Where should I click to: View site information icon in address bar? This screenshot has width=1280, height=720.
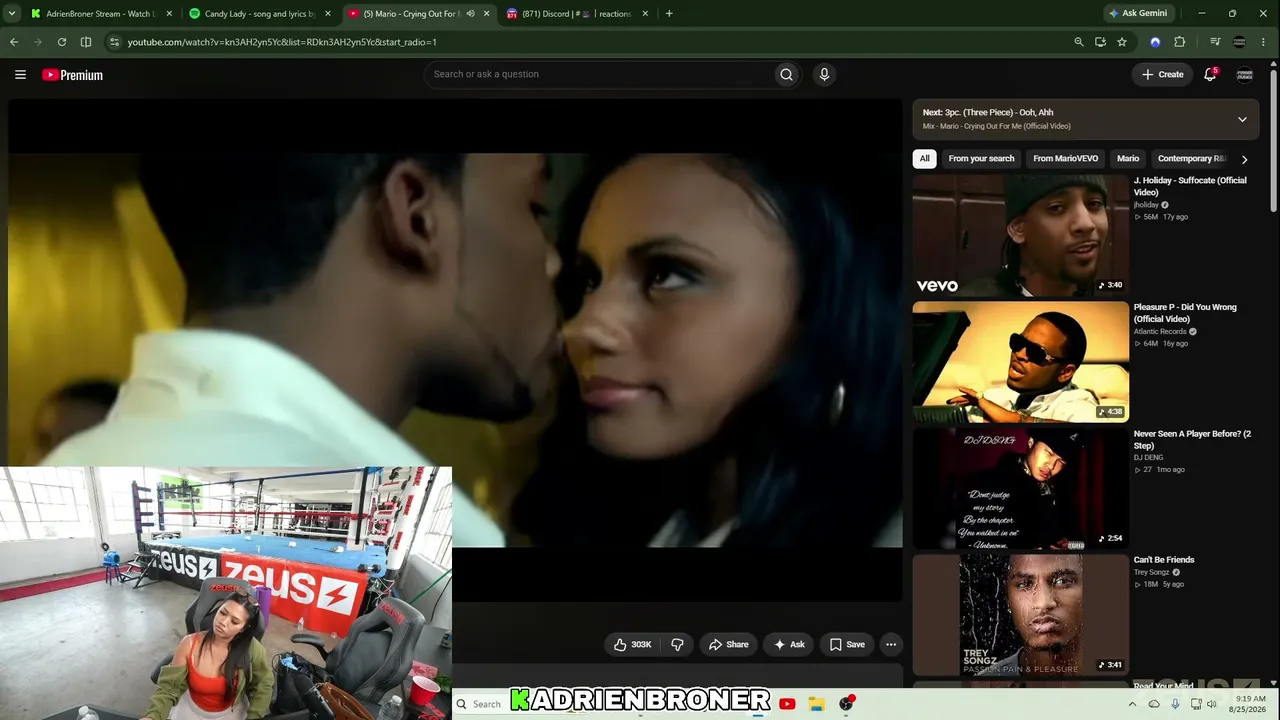click(114, 42)
